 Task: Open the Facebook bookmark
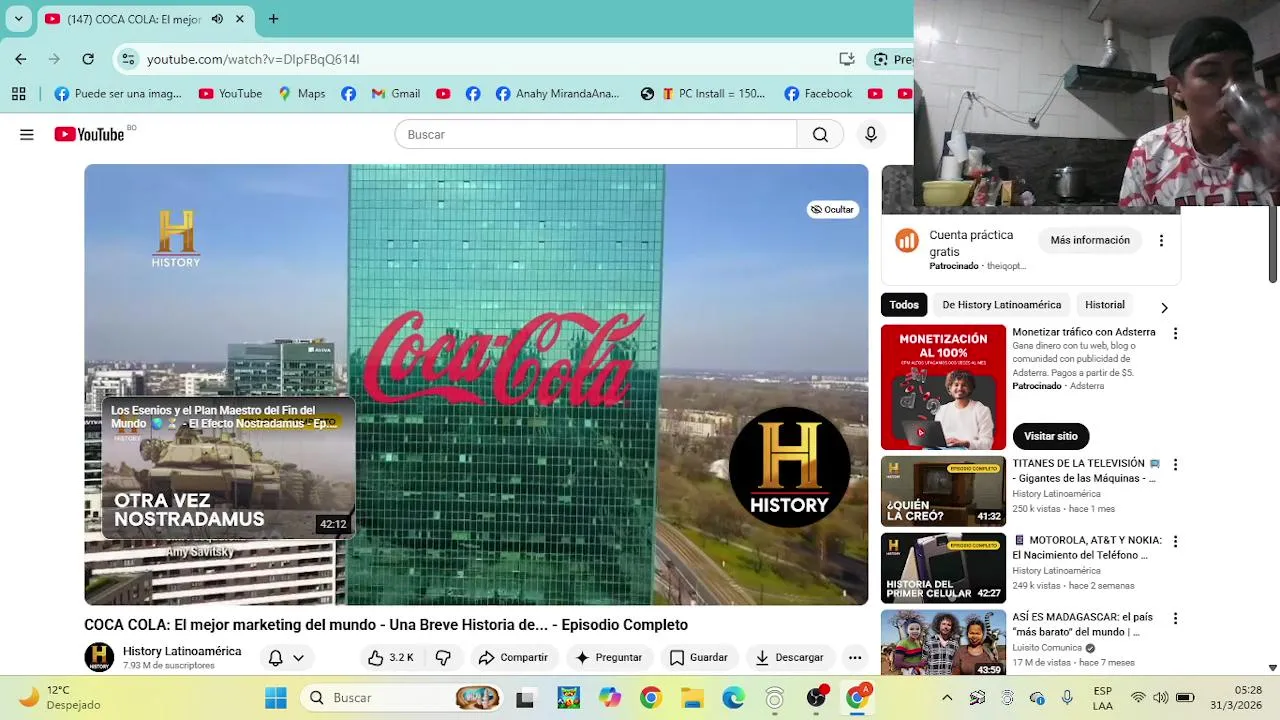(x=818, y=93)
